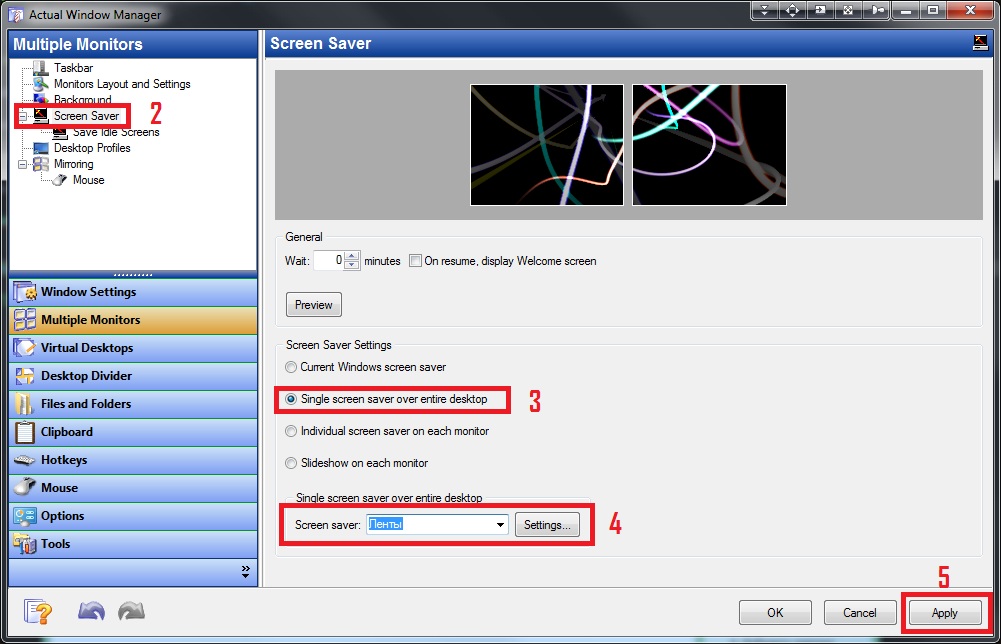Open the Mouse section in sidebar
Image resolution: width=1001 pixels, height=644 pixels.
click(133, 488)
